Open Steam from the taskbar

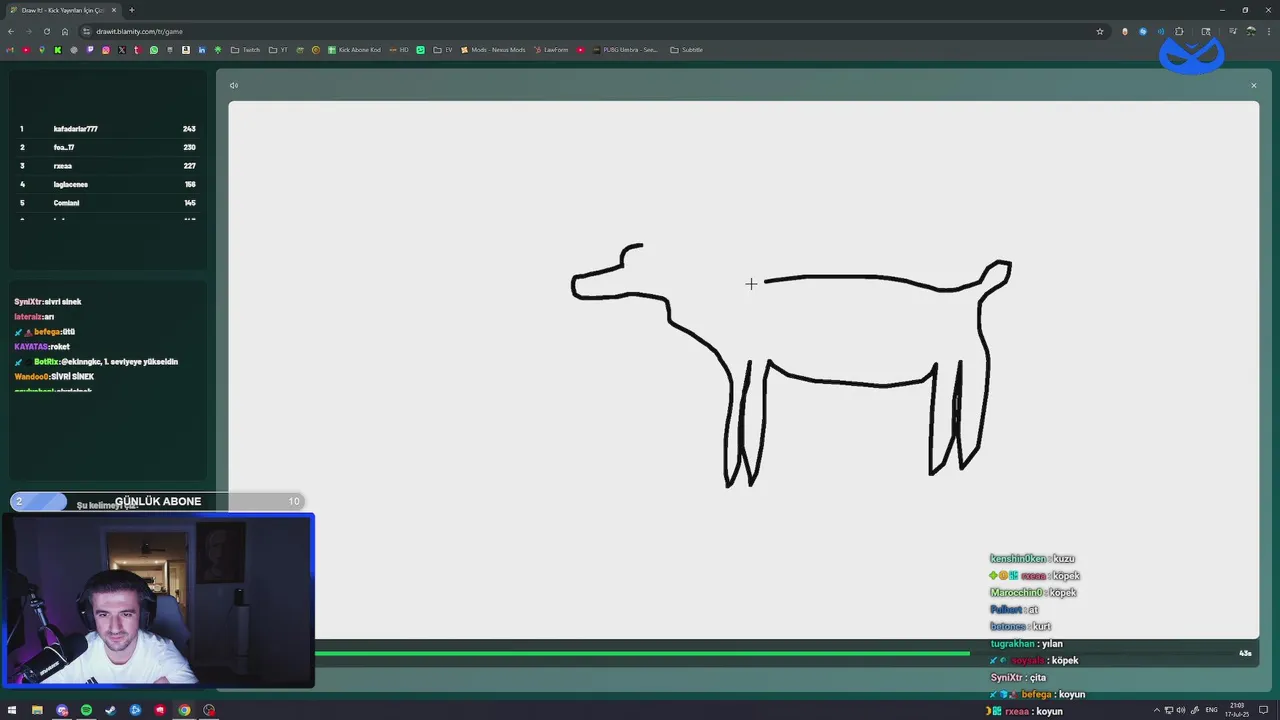tap(110, 710)
